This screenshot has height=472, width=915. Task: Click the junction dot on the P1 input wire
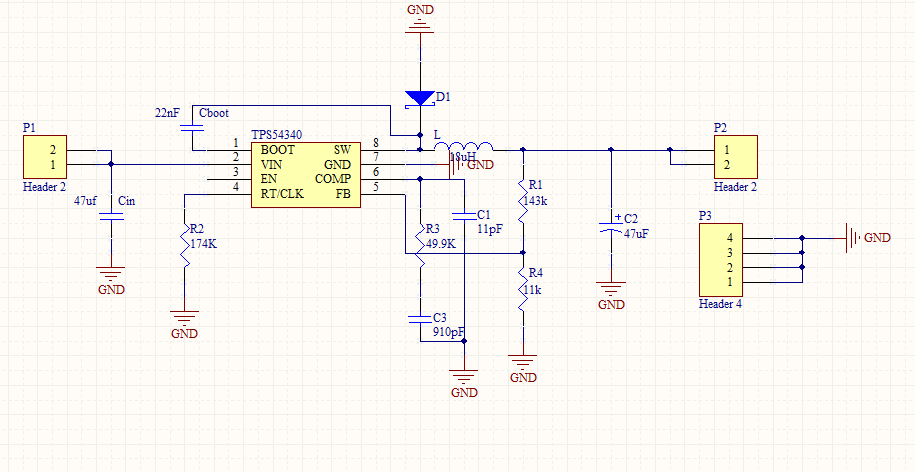[111, 165]
